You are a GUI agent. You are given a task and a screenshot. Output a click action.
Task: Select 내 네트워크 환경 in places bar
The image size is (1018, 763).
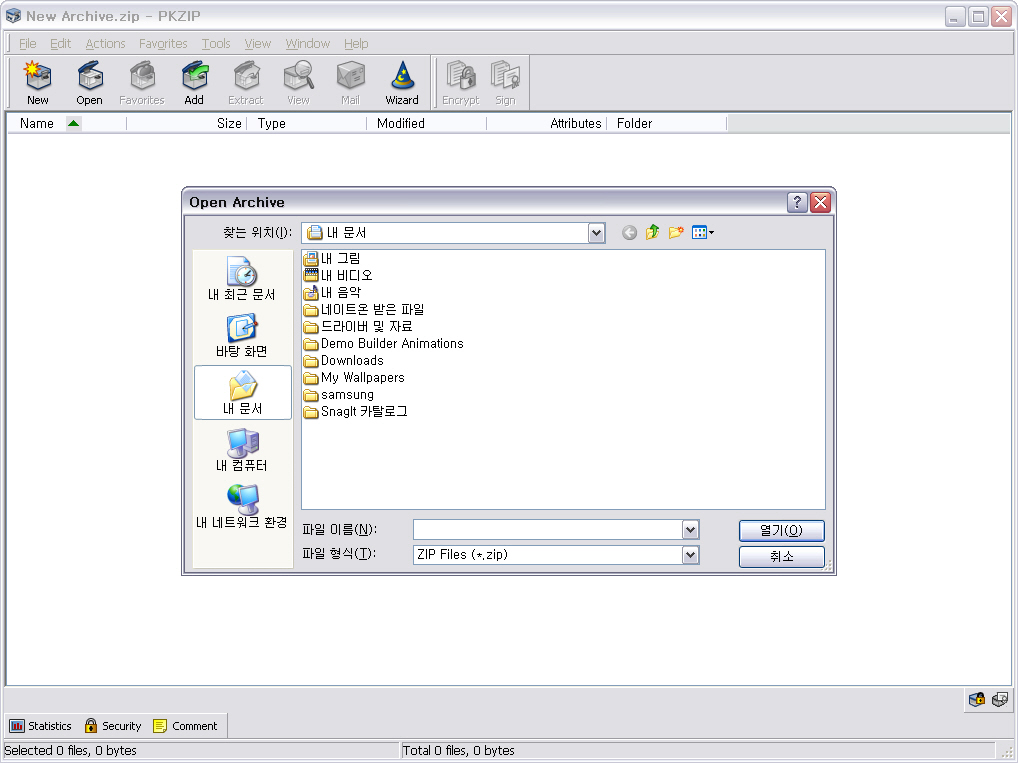point(242,507)
